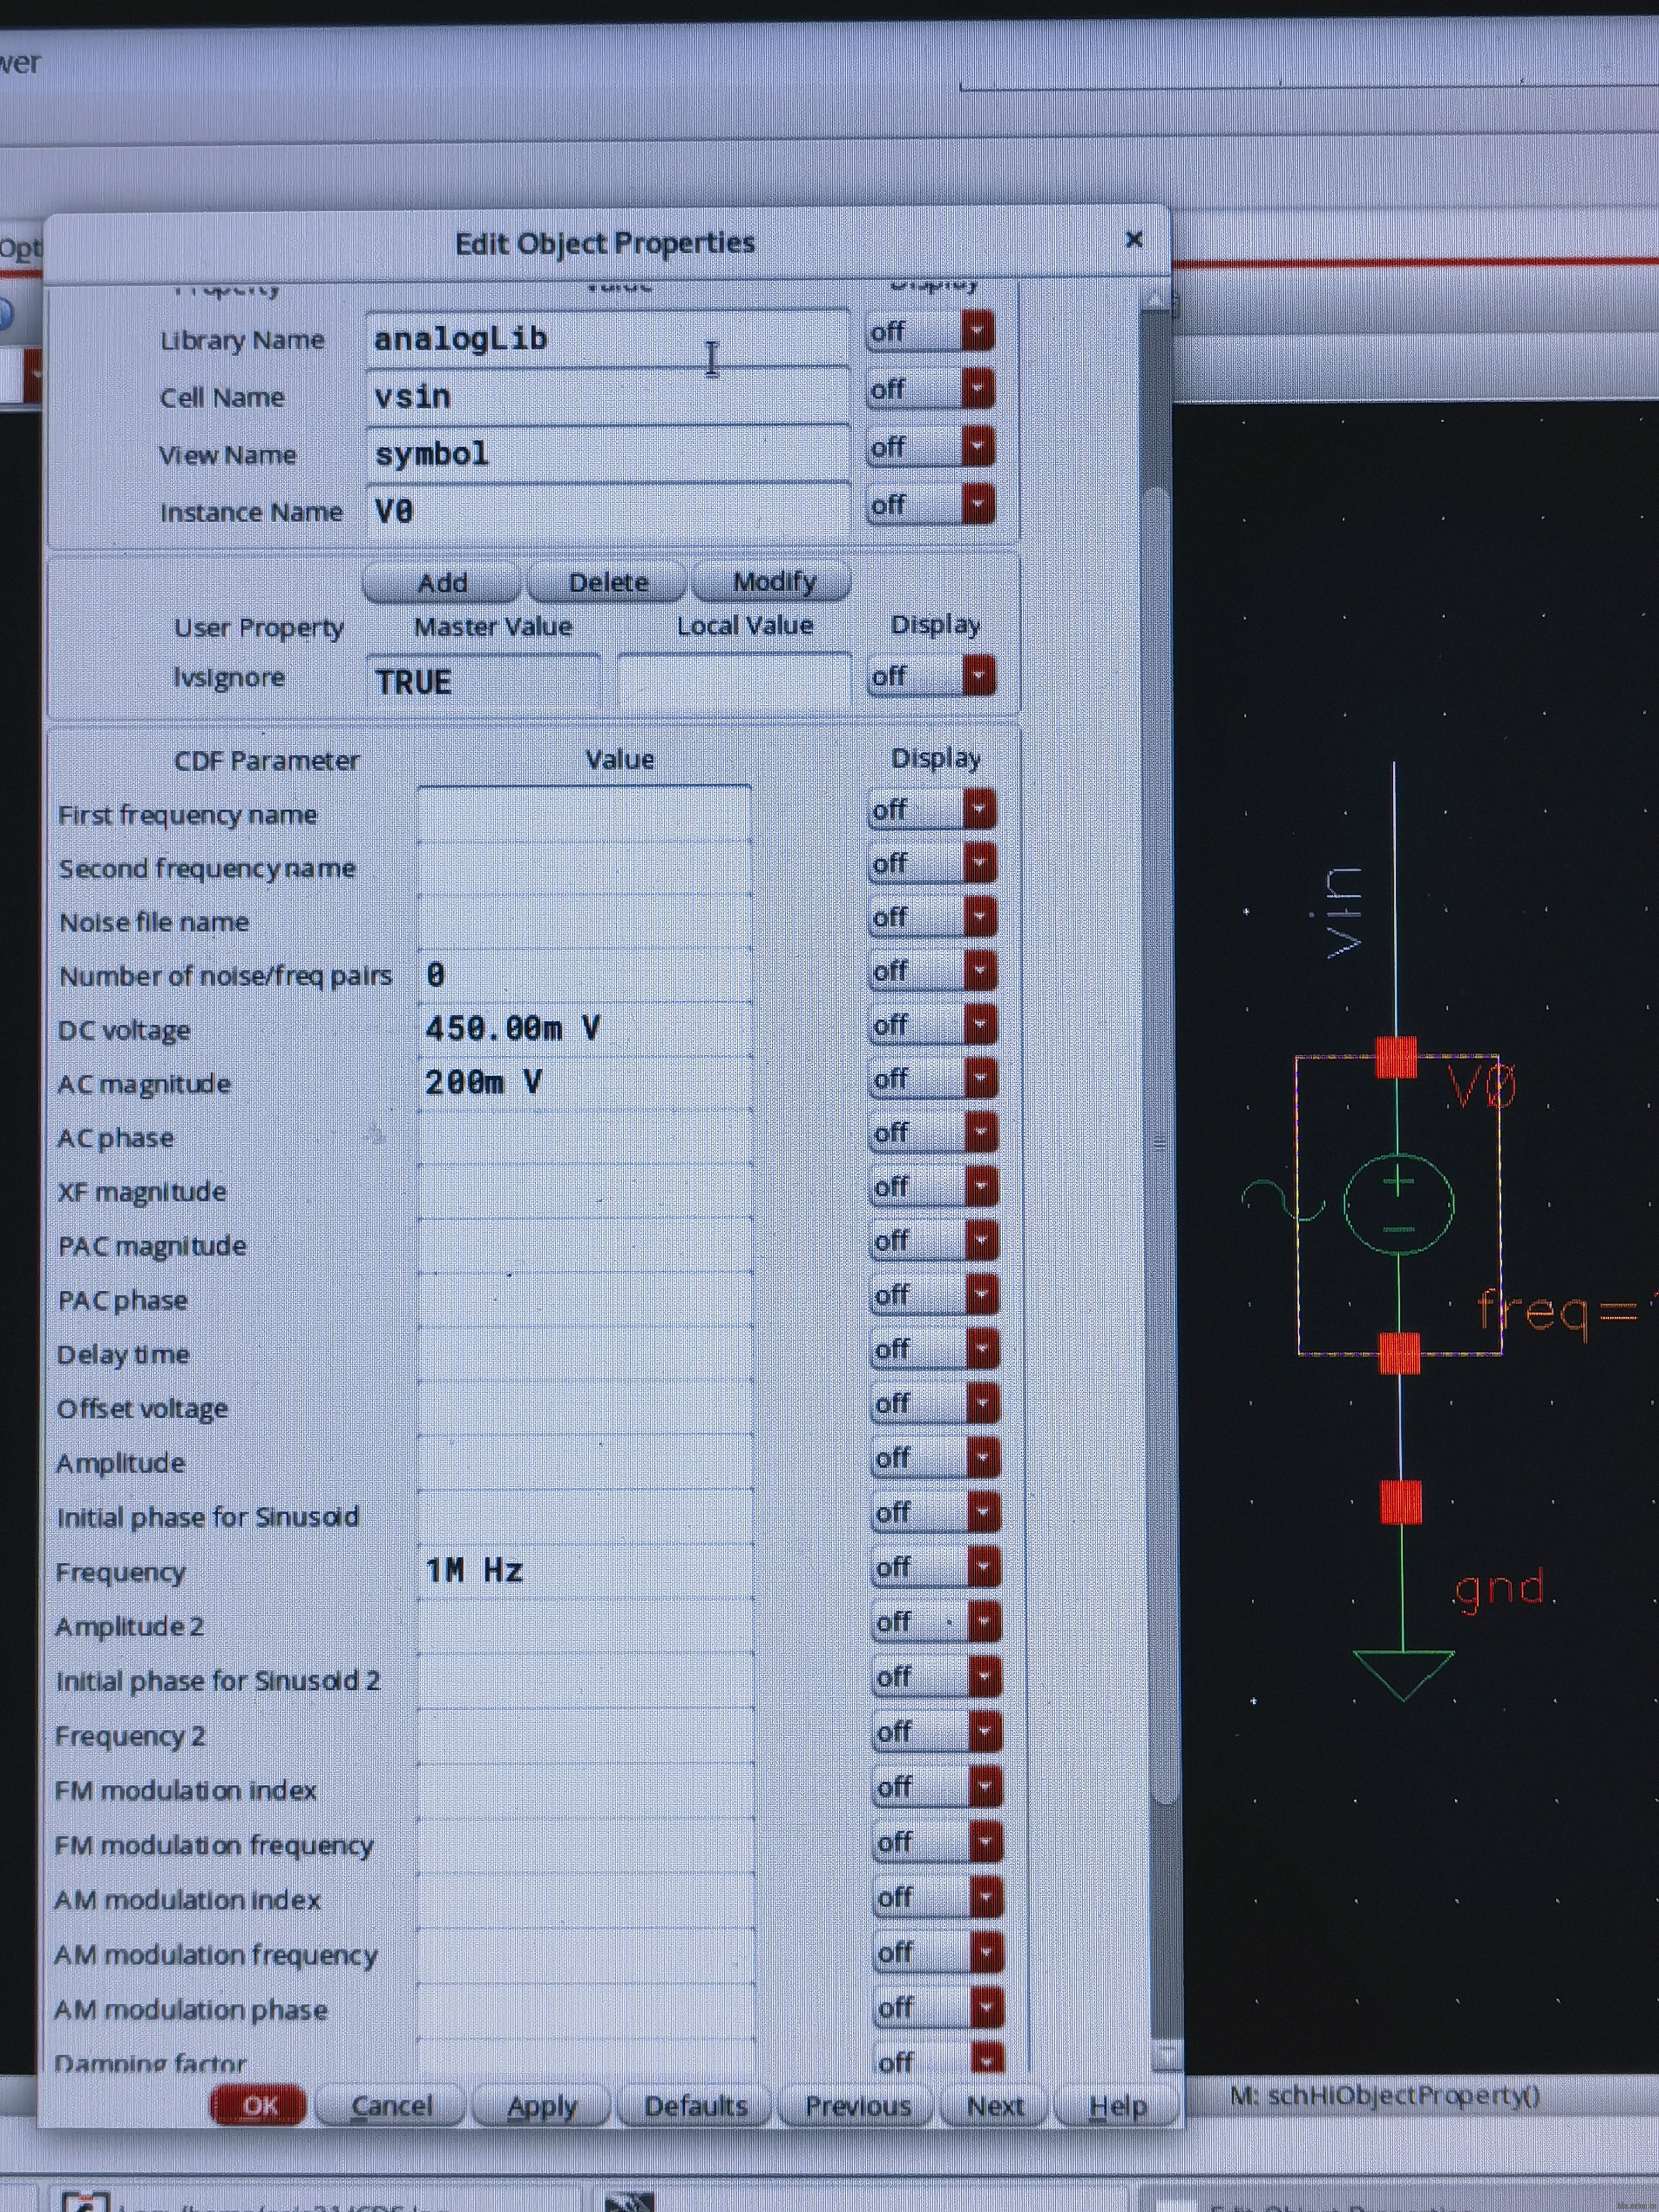Screen dimensions: 1659x2212
Task: Open Offset voltage display dropdown
Action: point(935,1404)
